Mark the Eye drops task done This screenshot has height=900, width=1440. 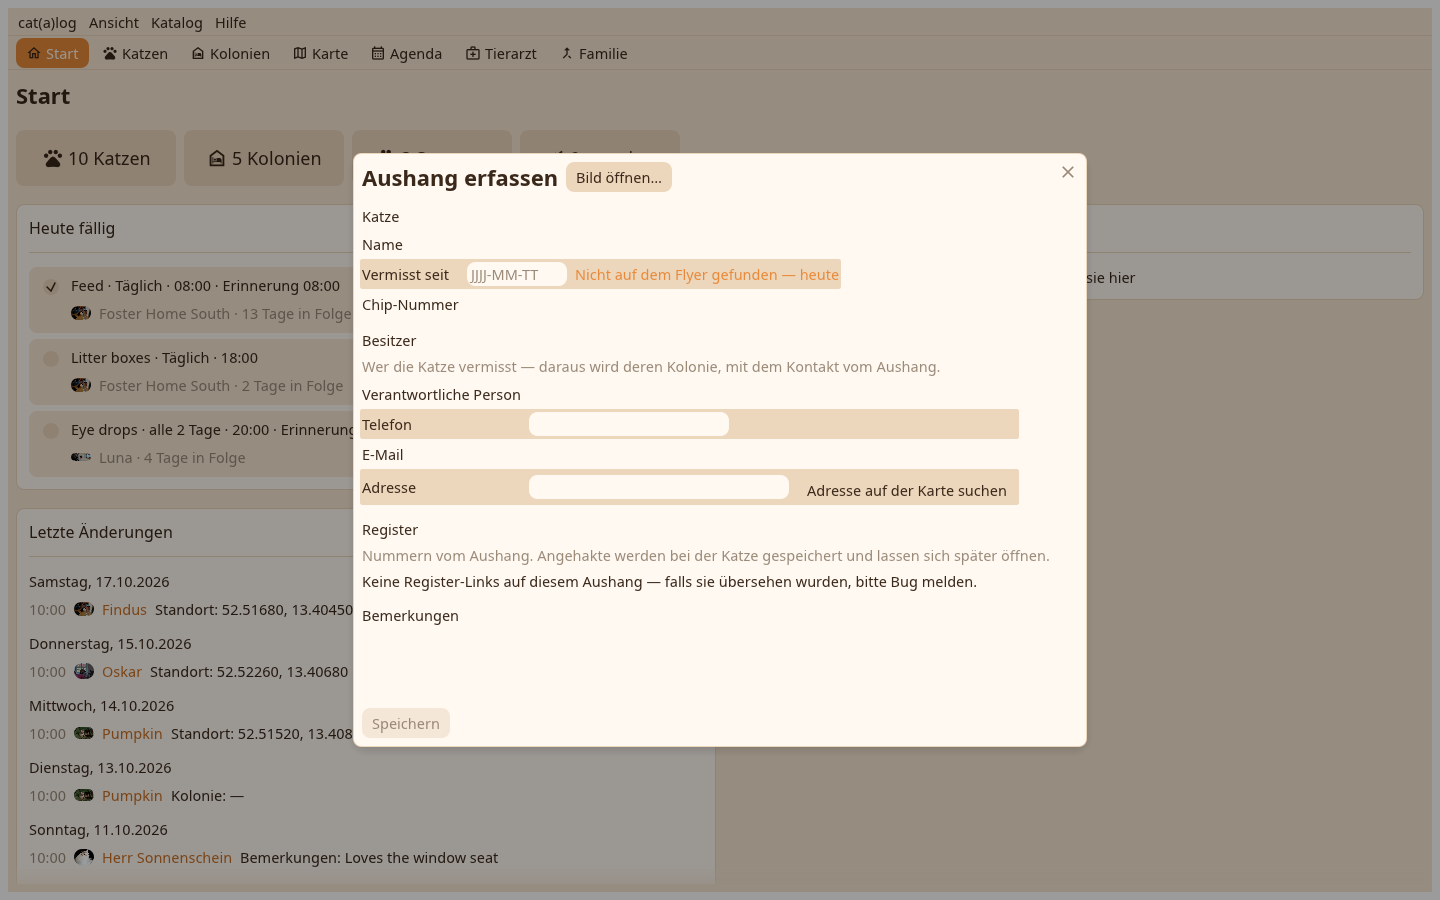coord(51,431)
